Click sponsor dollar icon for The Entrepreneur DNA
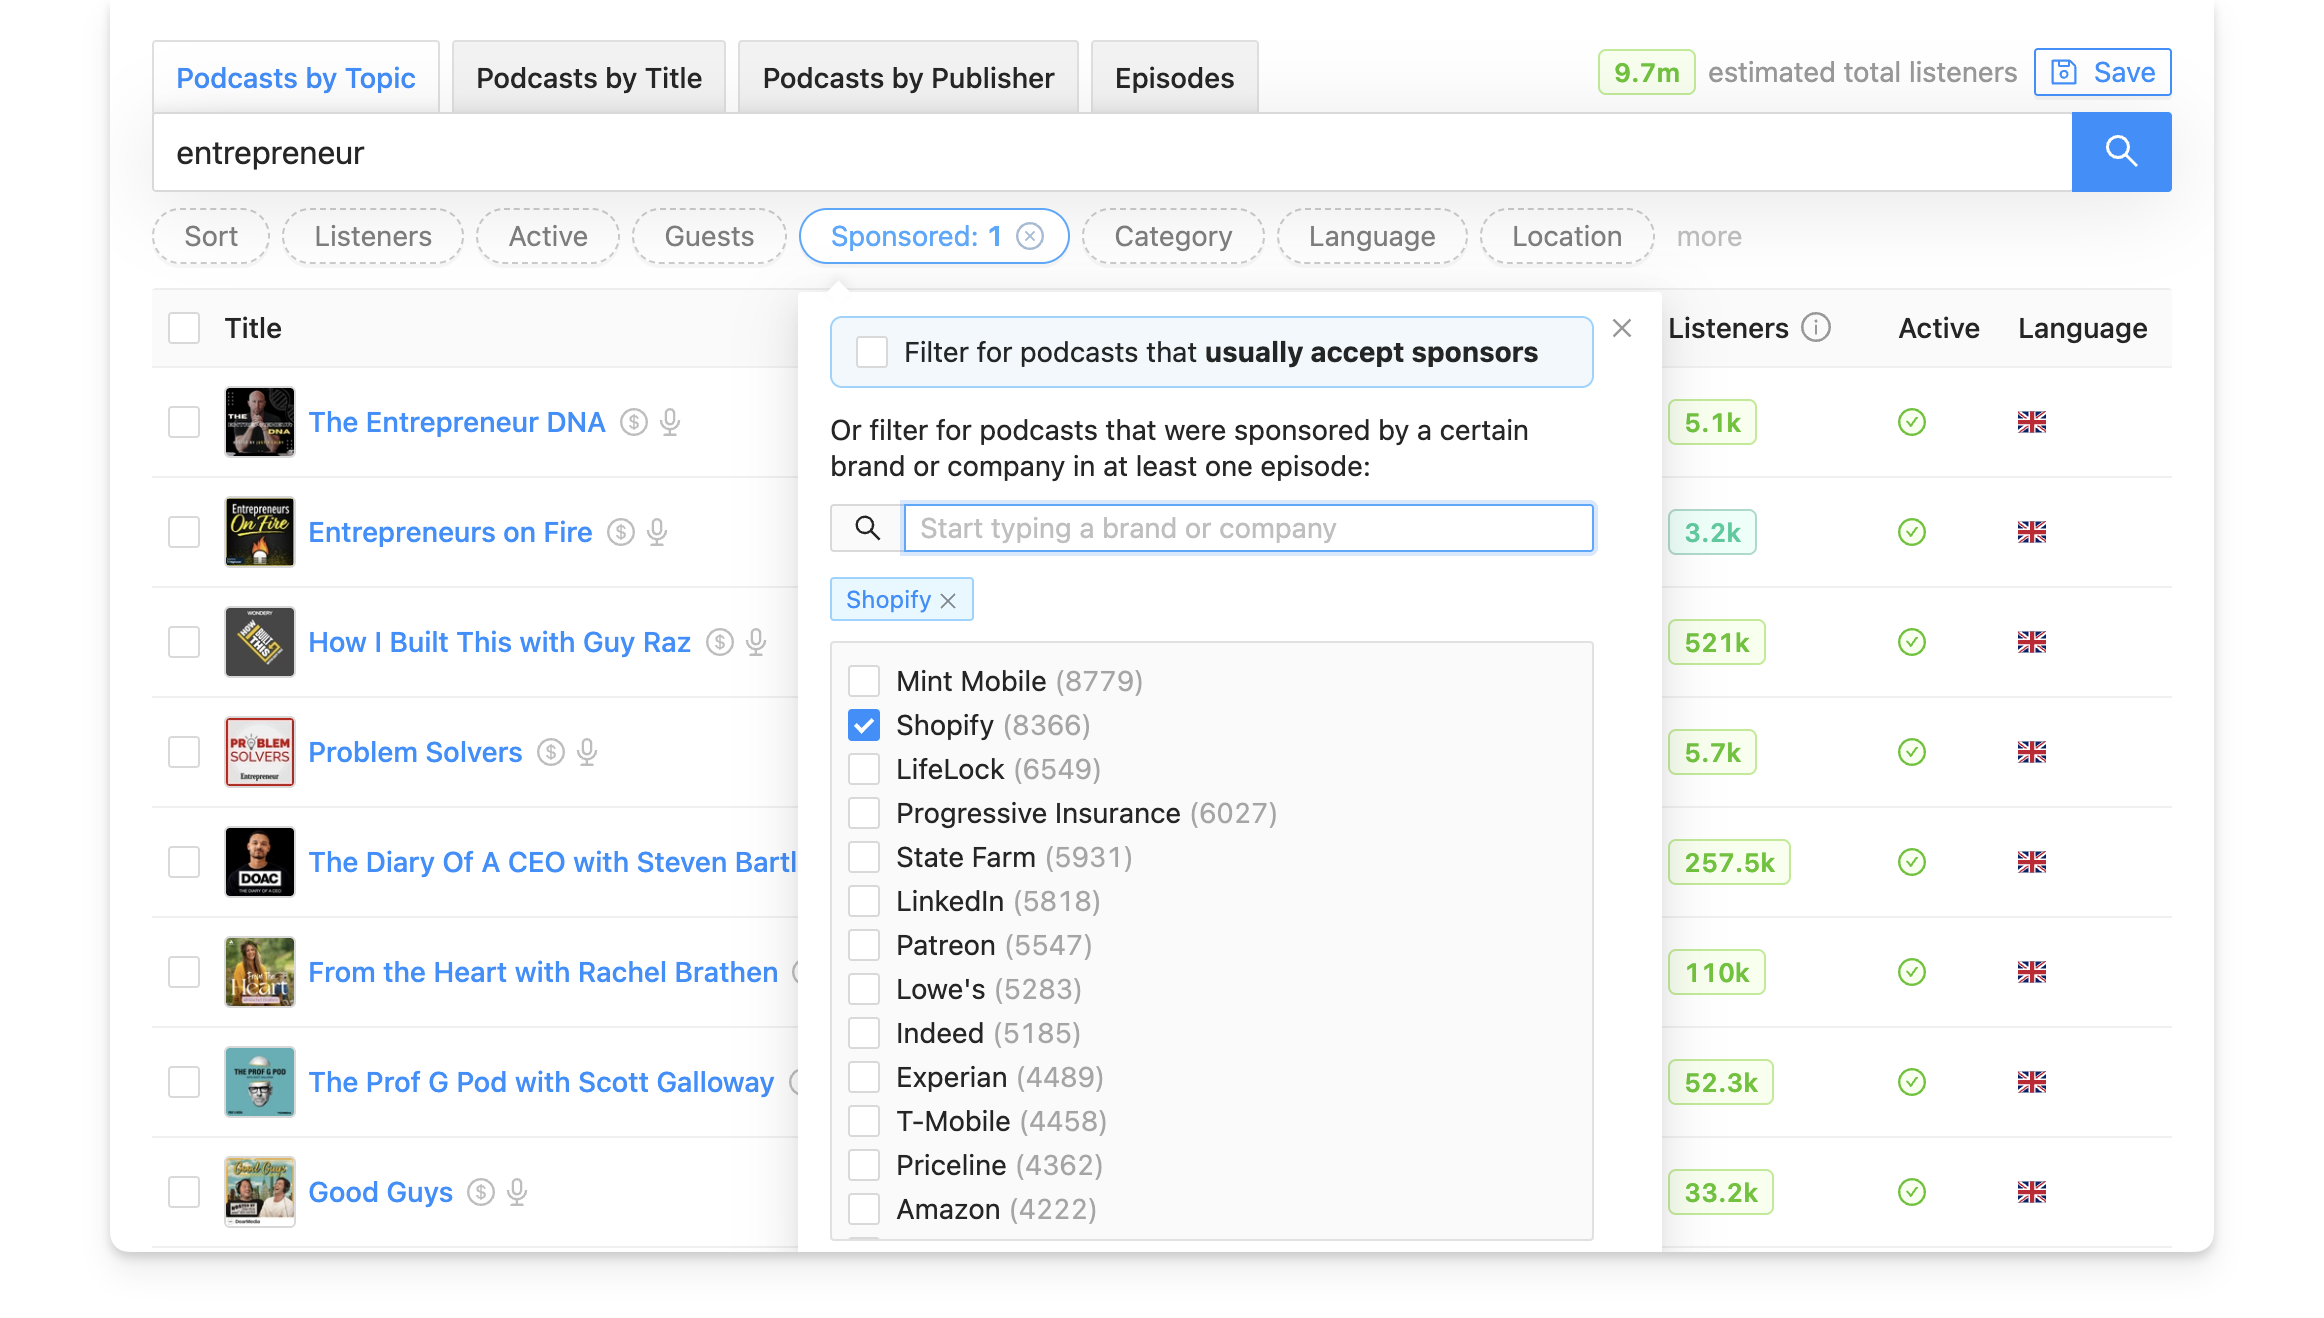The height and width of the screenshot is (1318, 2324). (x=634, y=422)
